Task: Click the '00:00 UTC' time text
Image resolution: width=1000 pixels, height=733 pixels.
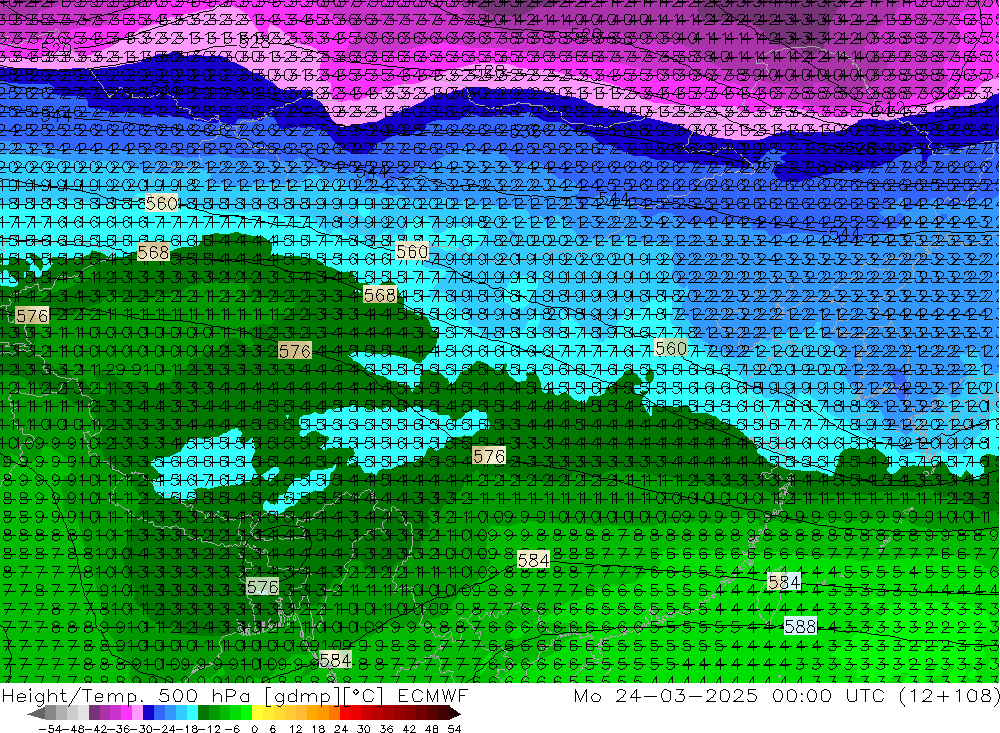Action: tap(829, 696)
